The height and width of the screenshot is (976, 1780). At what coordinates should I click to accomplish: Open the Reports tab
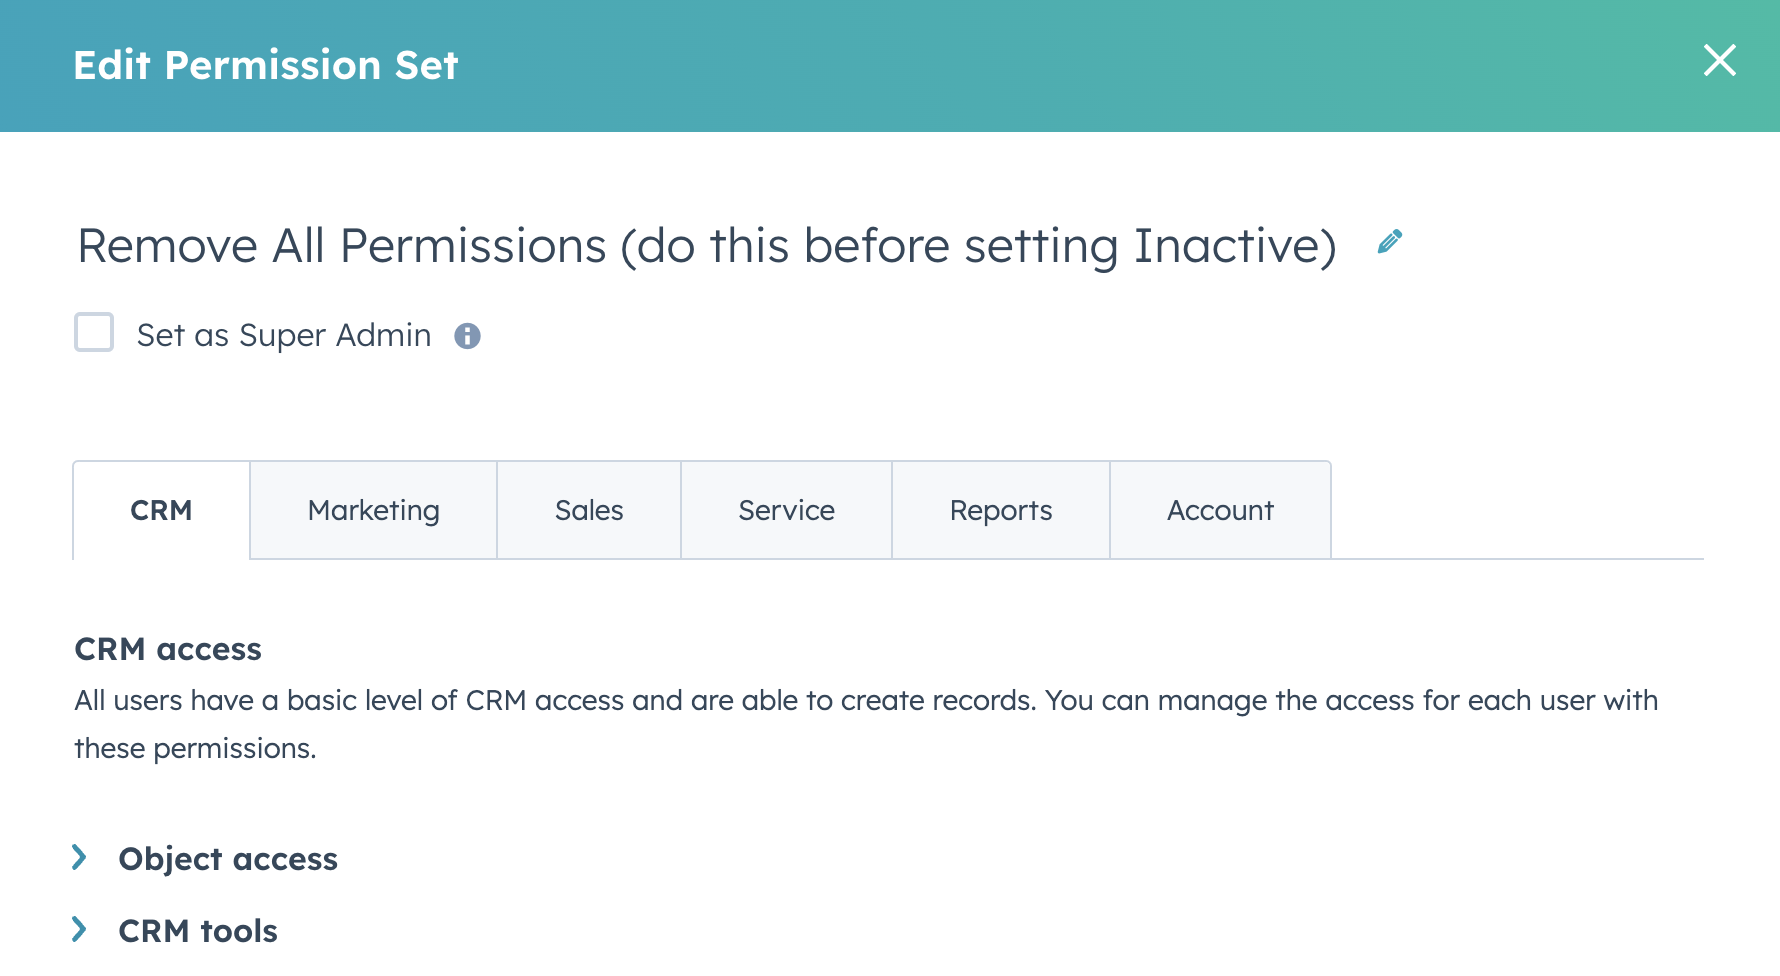tap(1000, 510)
